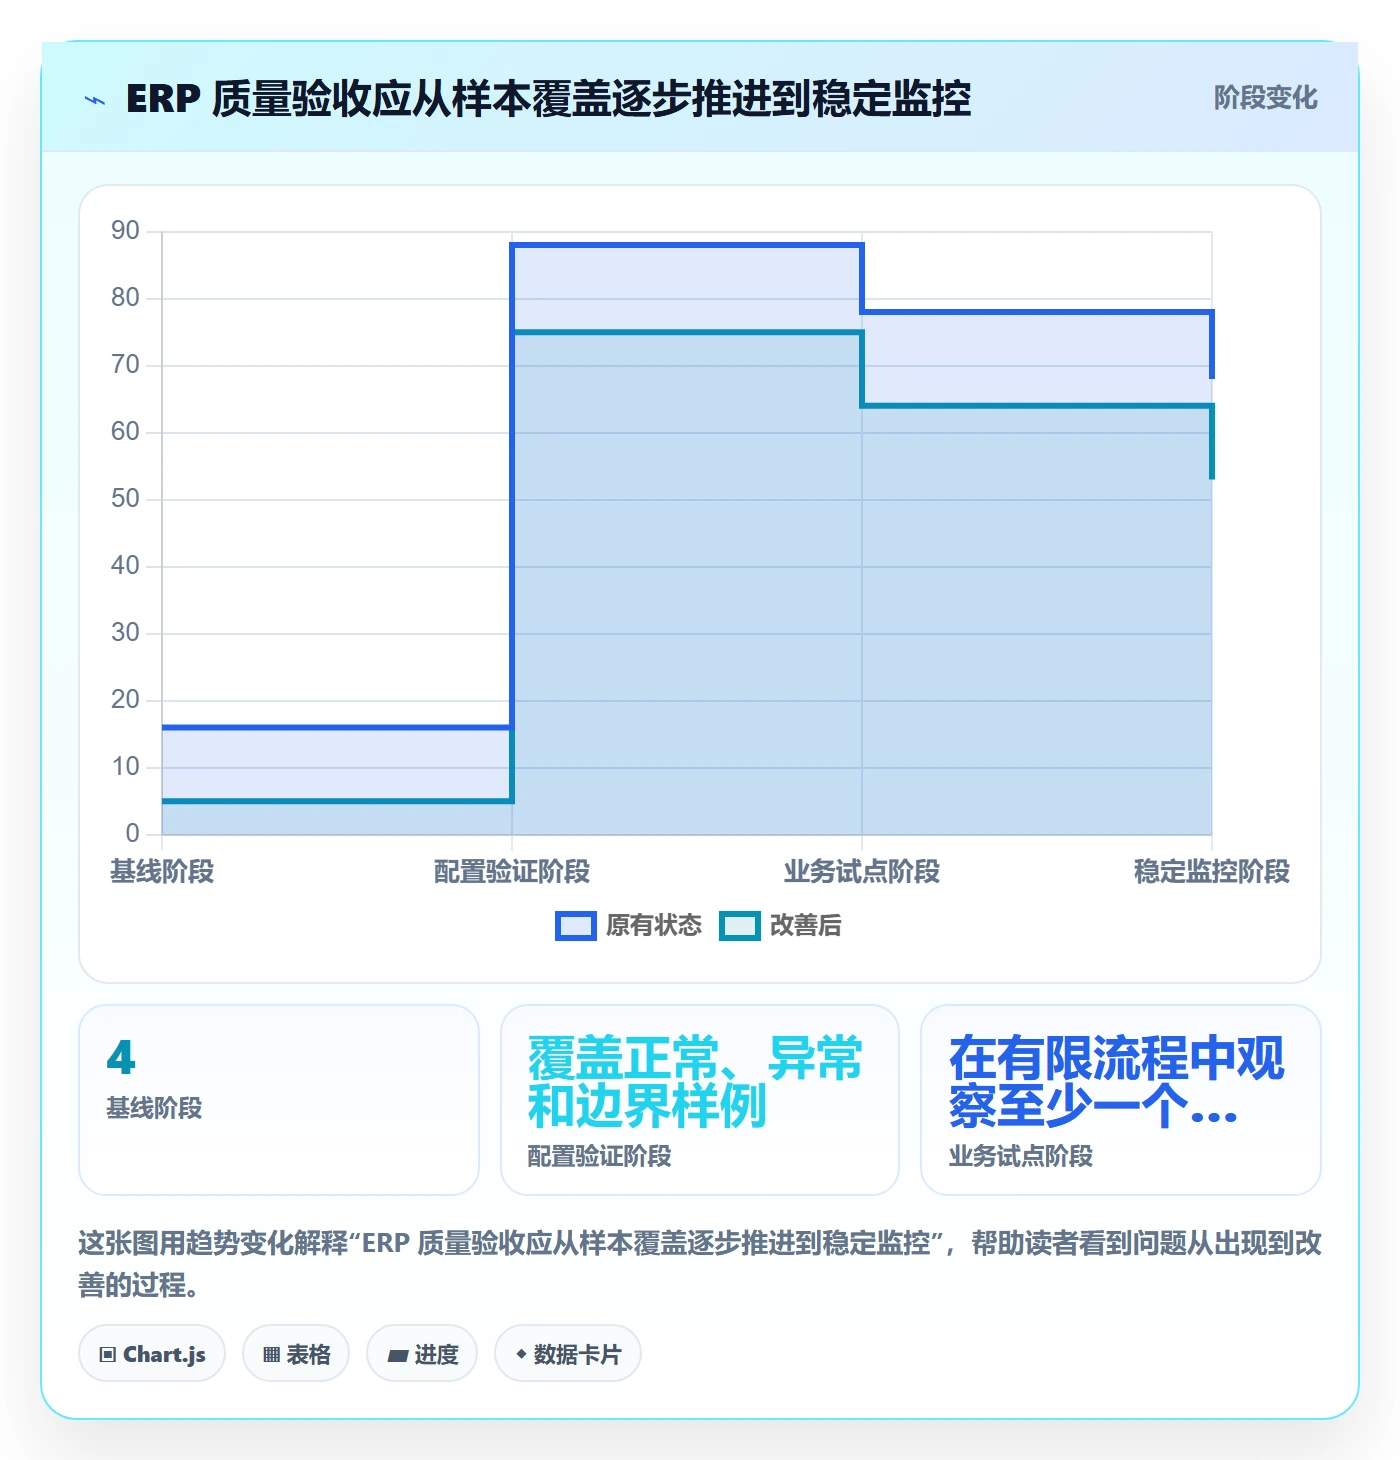Click the 配置验证阶段 x-axis label
Viewport: 1400px width, 1460px height.
512,872
